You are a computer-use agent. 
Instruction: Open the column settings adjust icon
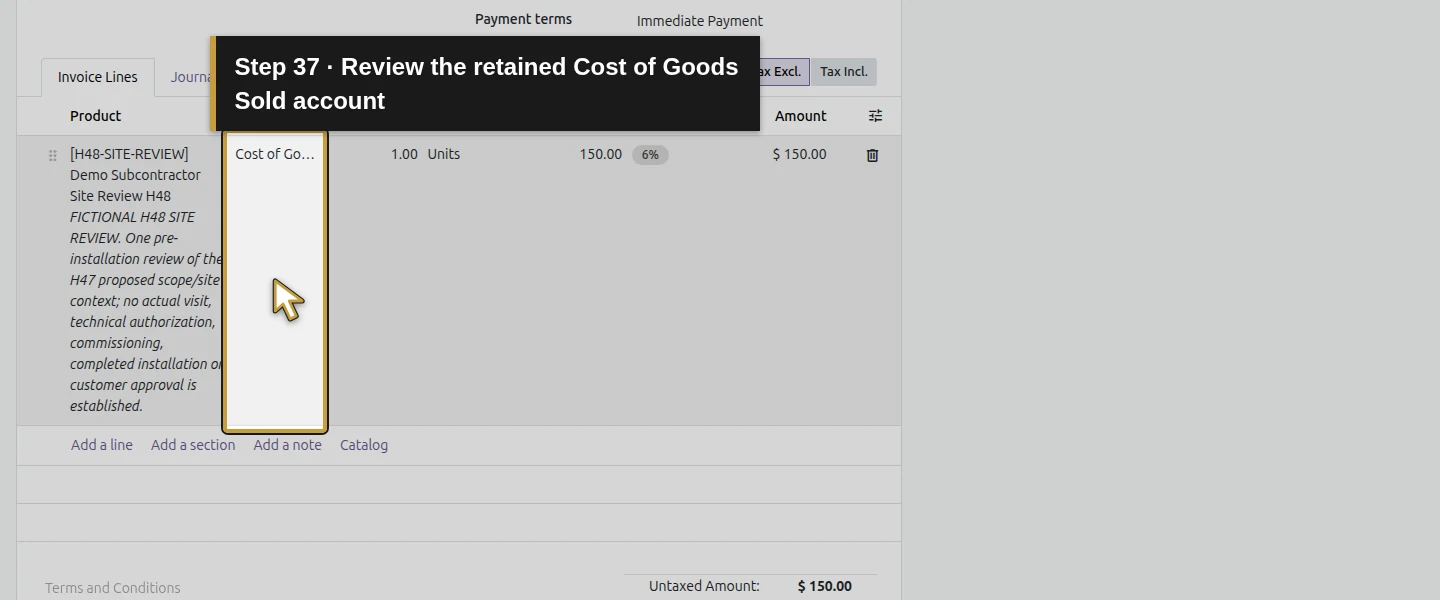click(875, 116)
